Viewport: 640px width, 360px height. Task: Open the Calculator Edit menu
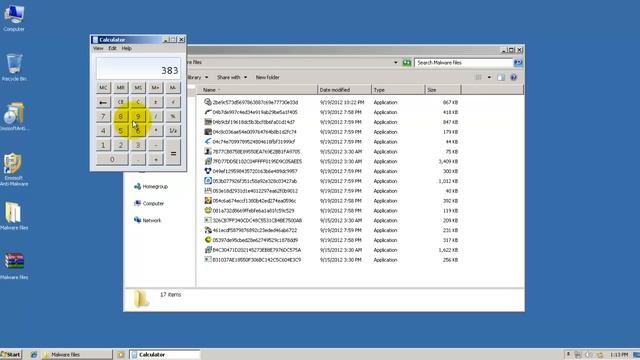[x=112, y=48]
